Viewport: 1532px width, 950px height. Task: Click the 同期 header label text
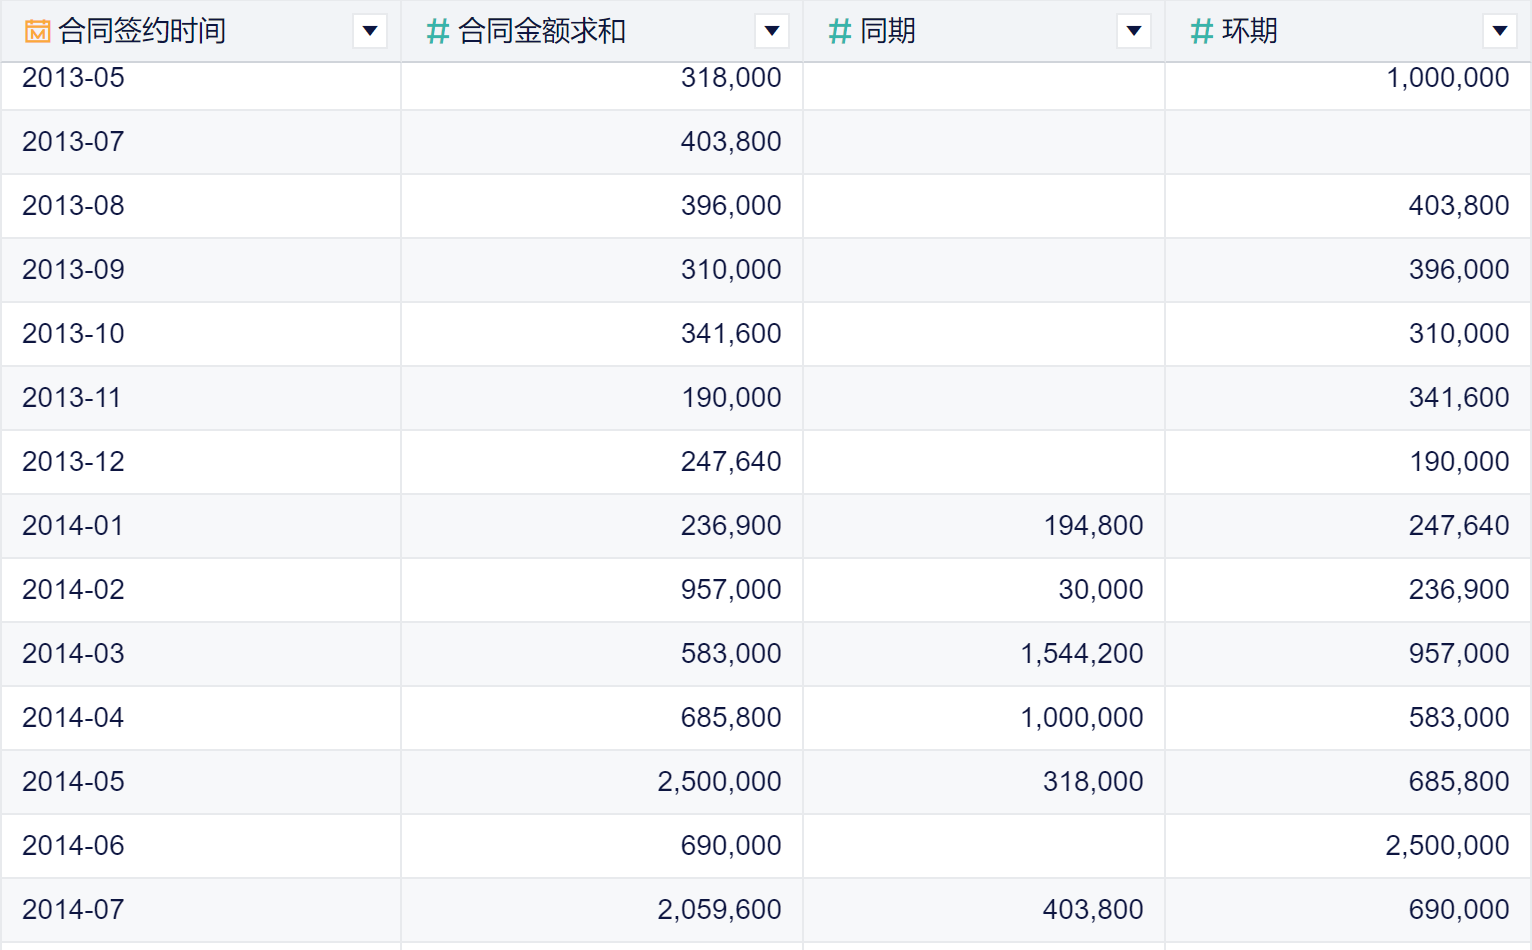coord(888,32)
